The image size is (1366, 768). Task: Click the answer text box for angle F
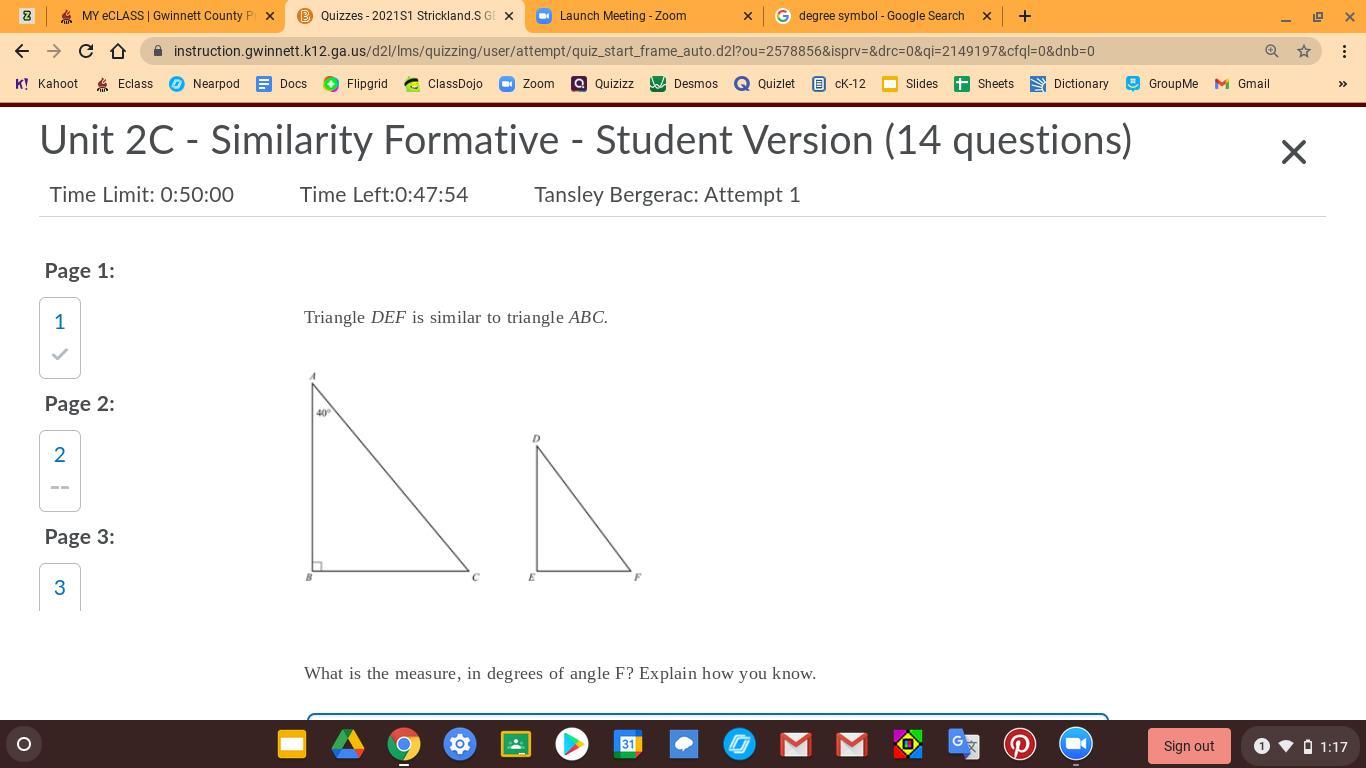click(708, 717)
